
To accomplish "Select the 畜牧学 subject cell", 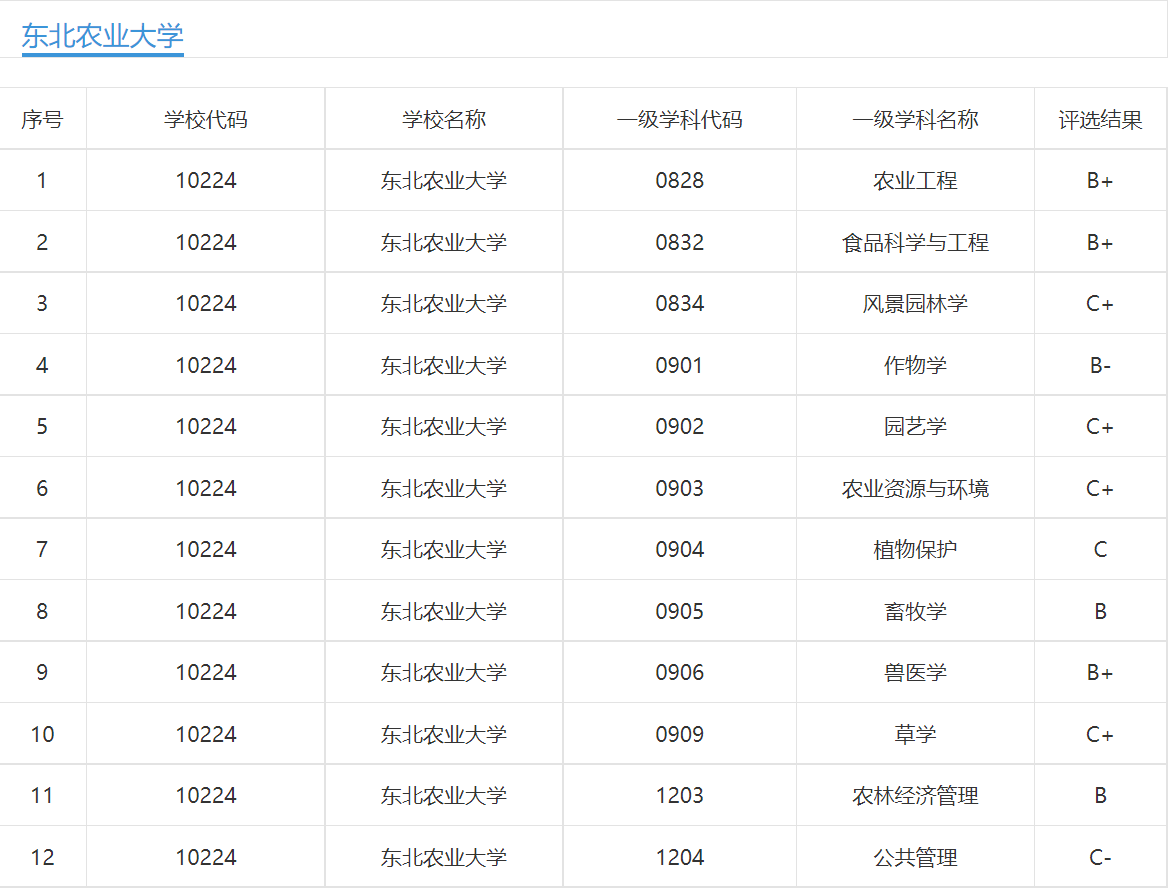I will (x=916, y=611).
